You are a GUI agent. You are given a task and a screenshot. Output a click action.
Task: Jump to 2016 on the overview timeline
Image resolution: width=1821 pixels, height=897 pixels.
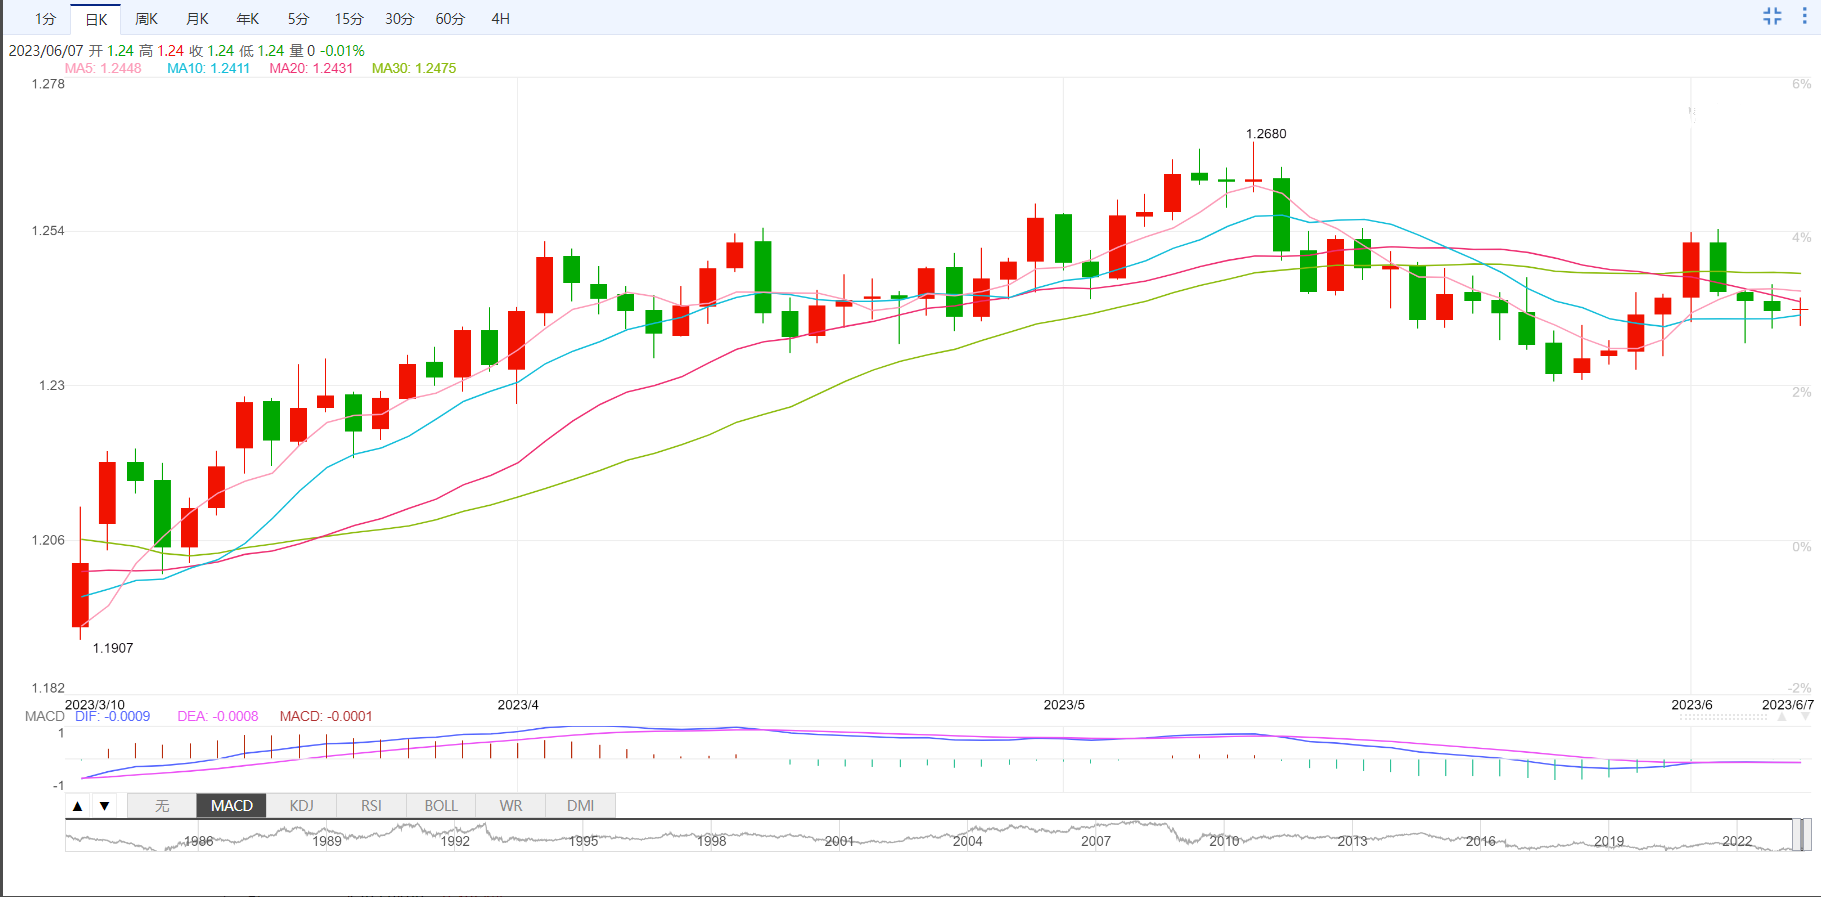coord(1481,841)
